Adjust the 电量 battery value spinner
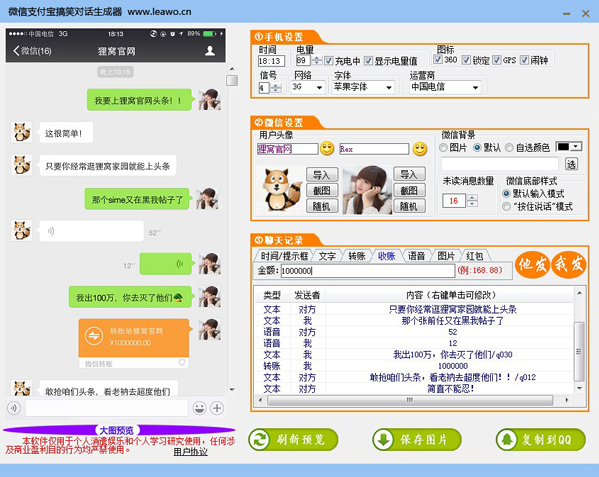This screenshot has height=477, width=599. point(317,60)
